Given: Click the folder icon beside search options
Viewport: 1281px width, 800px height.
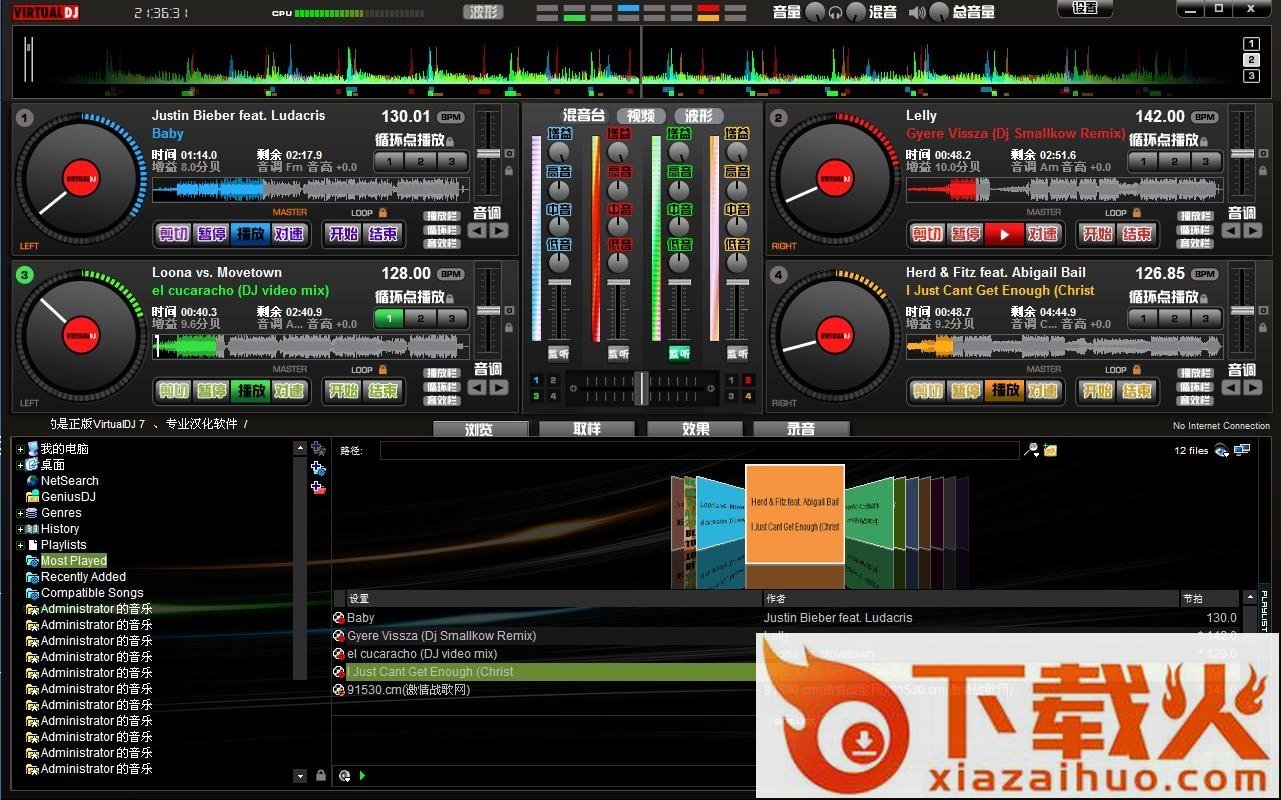Looking at the screenshot, I should point(1051,451).
